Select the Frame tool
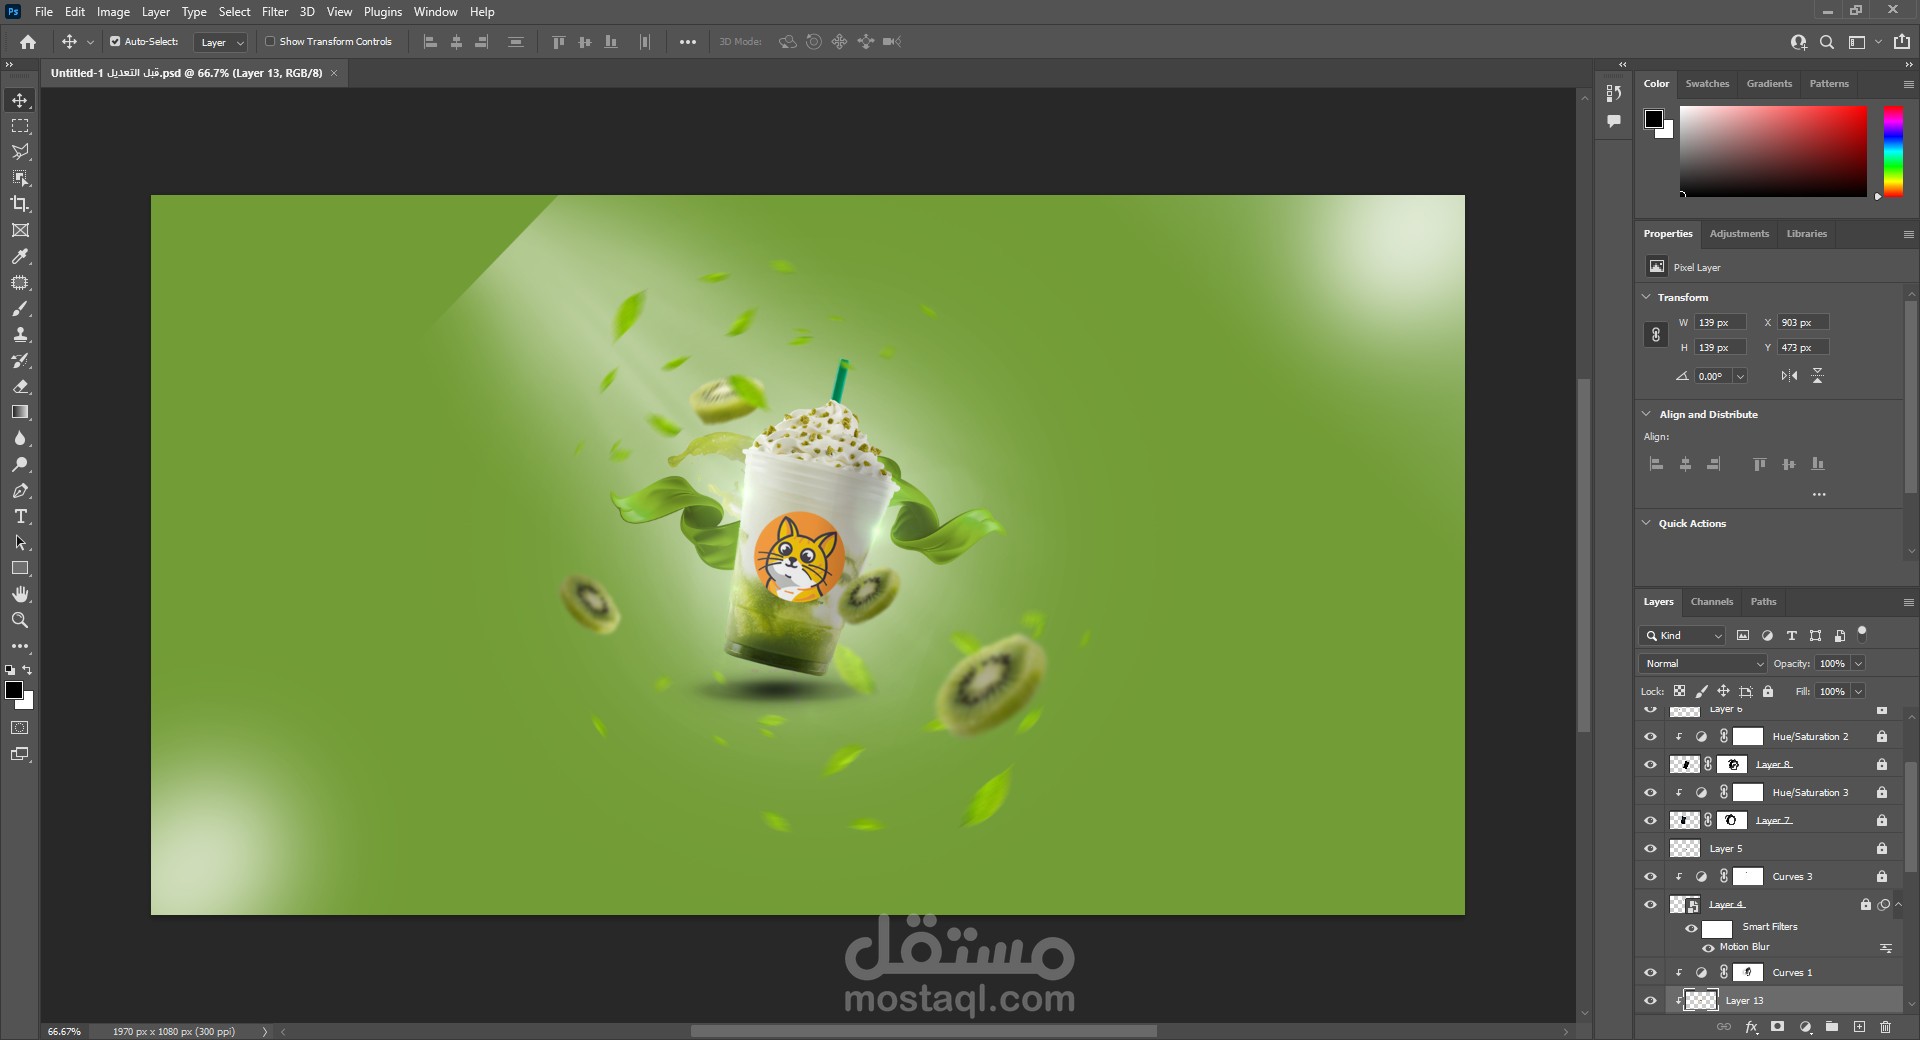The height and width of the screenshot is (1040, 1920). (20, 230)
